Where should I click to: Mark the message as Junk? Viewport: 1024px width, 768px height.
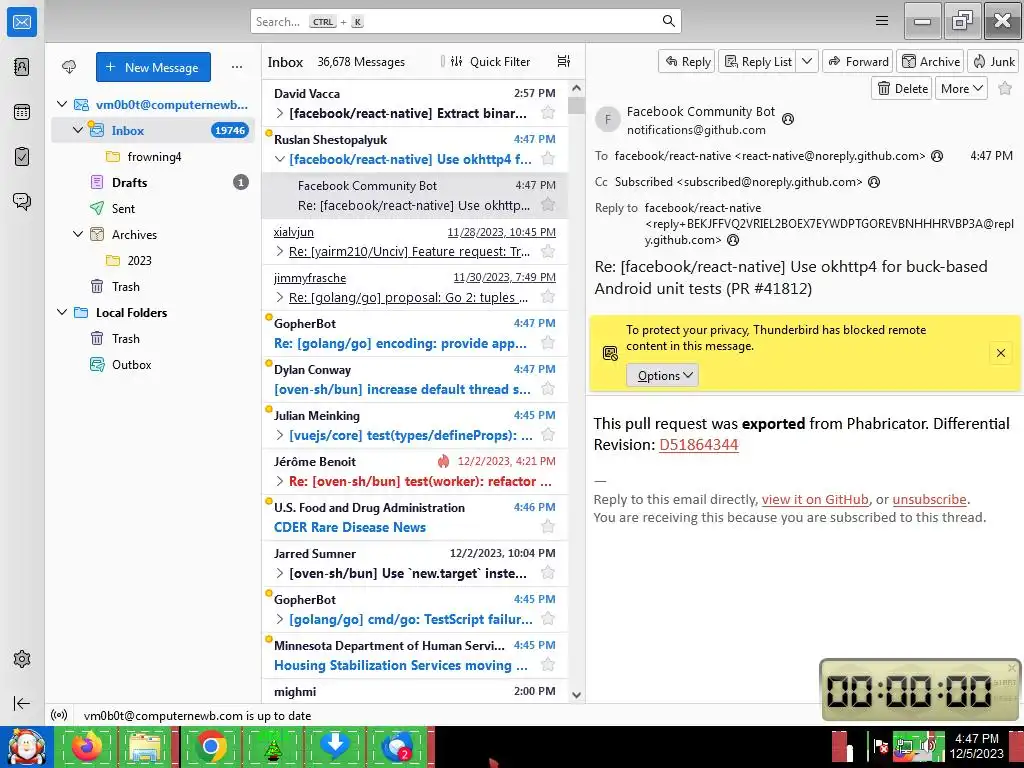993,61
